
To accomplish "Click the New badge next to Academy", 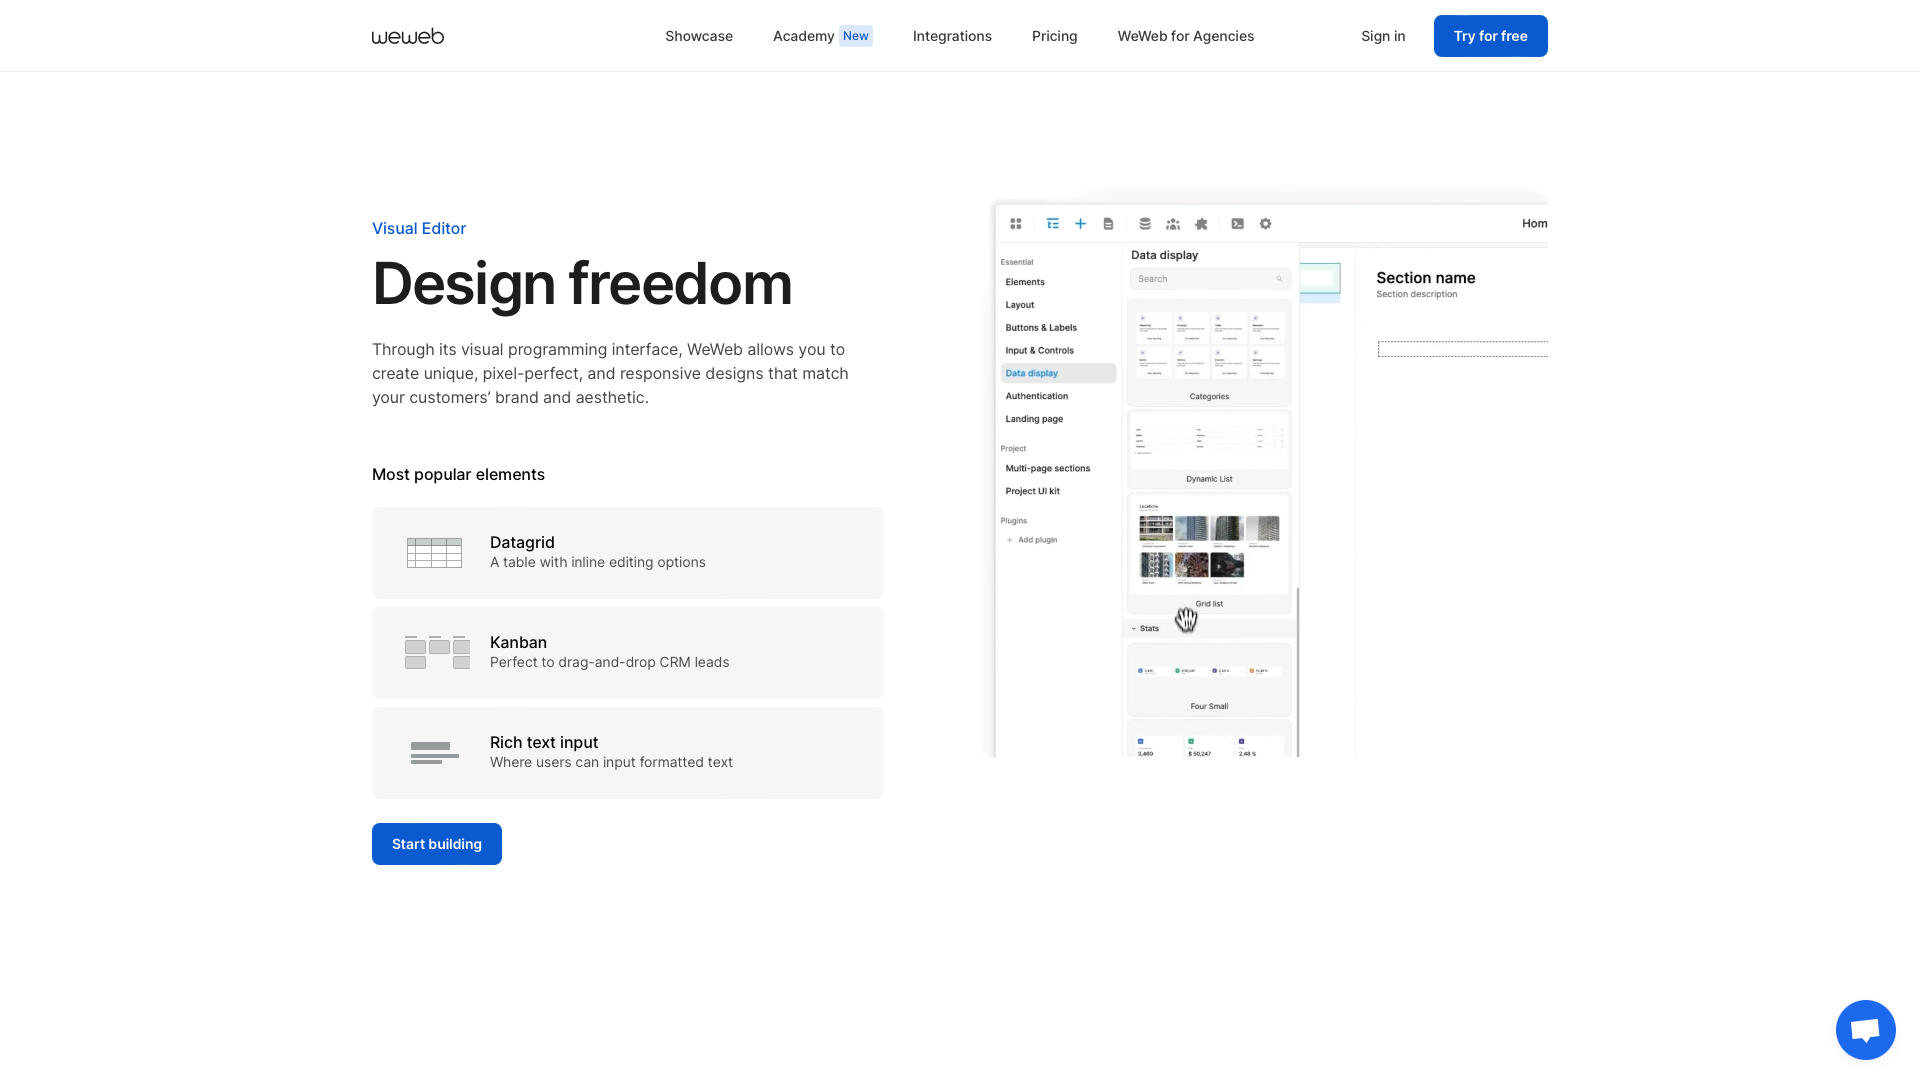I will (856, 36).
